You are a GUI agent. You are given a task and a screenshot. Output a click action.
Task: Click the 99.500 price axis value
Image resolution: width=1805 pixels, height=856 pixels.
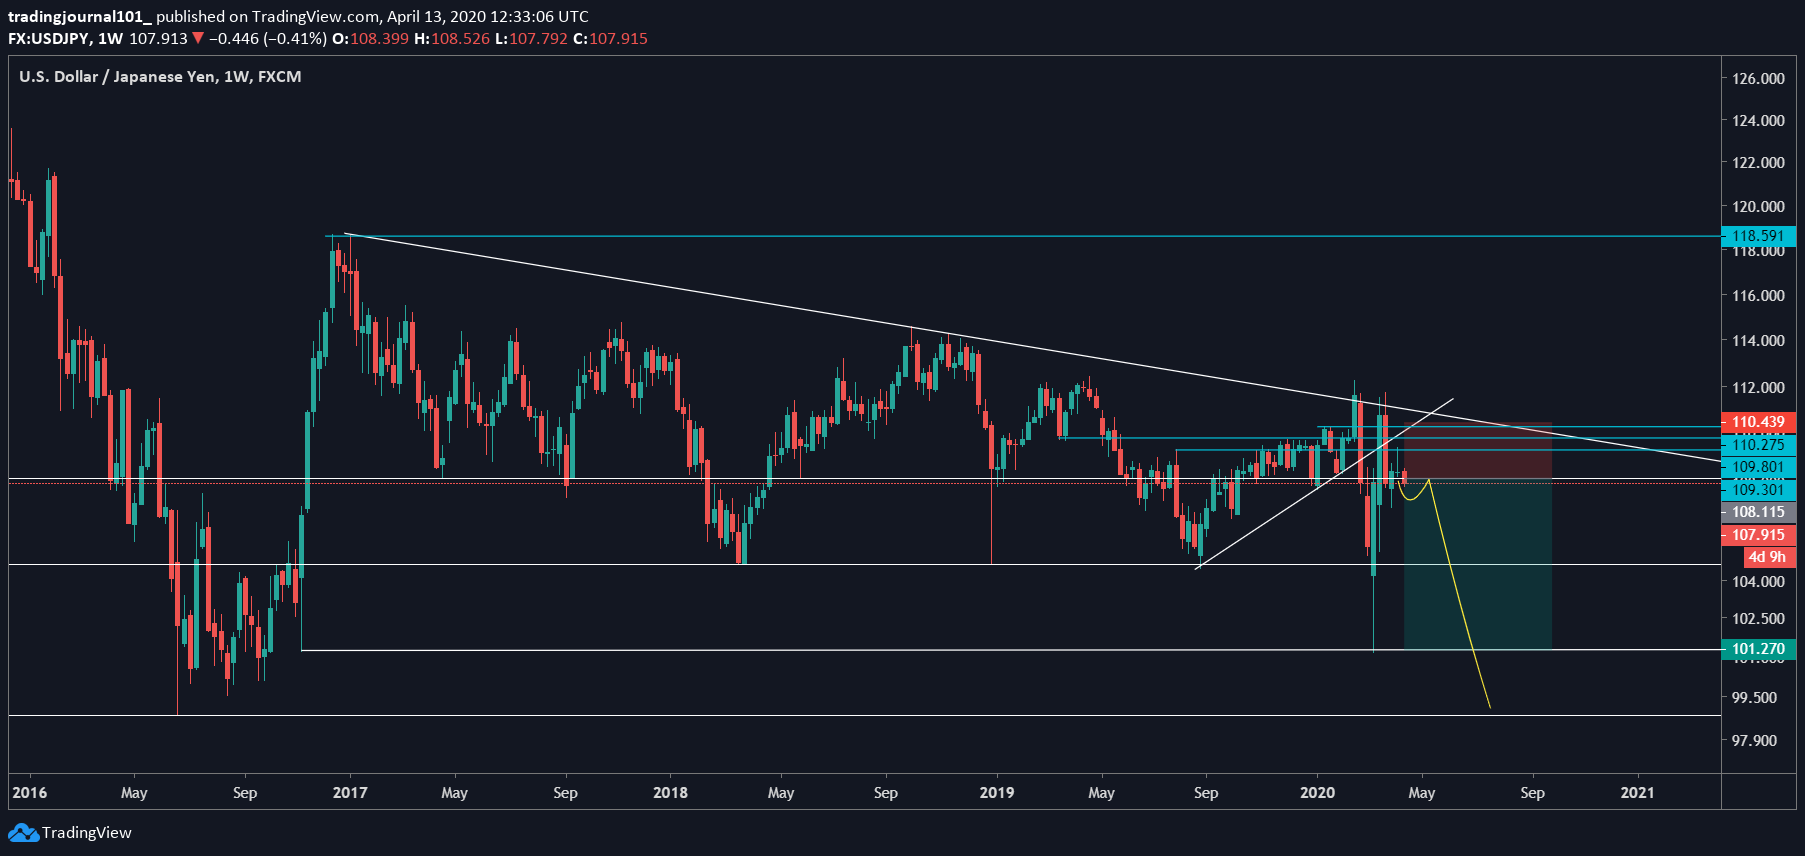pyautogui.click(x=1754, y=697)
